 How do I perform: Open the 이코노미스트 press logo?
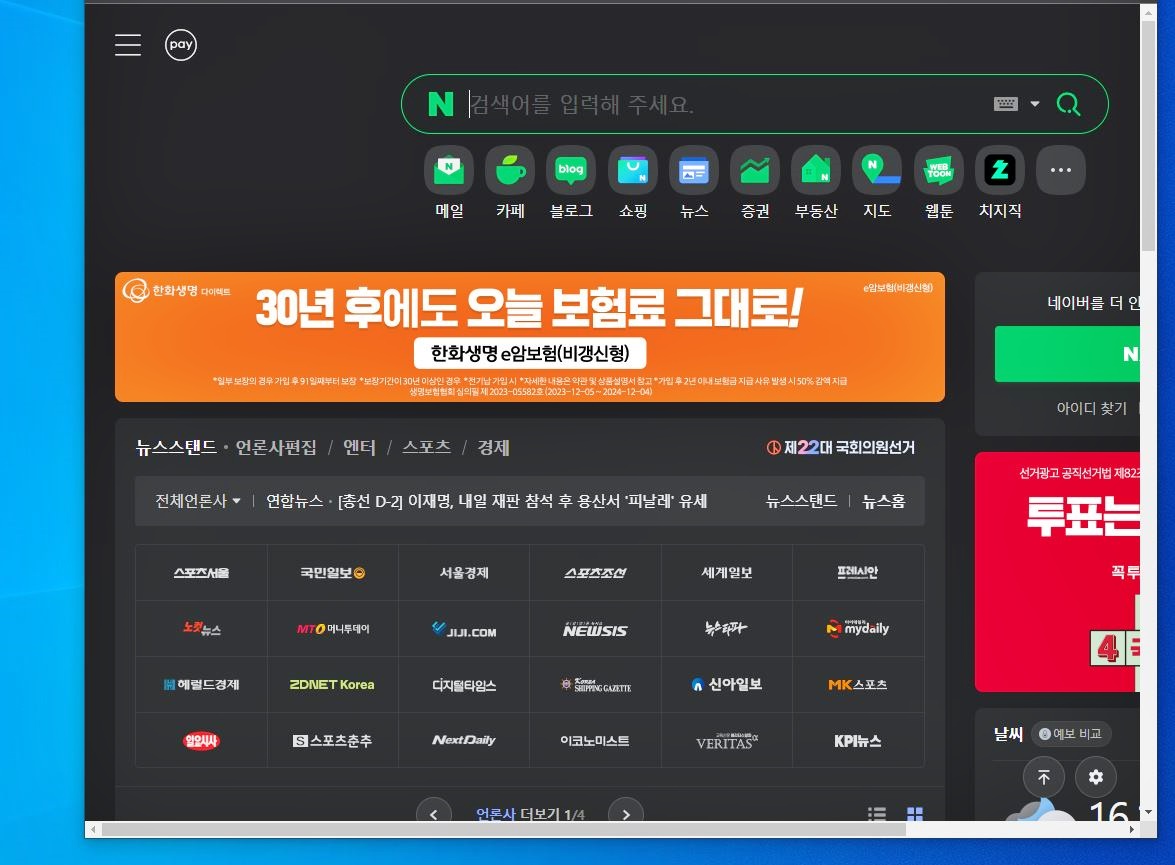pos(595,741)
